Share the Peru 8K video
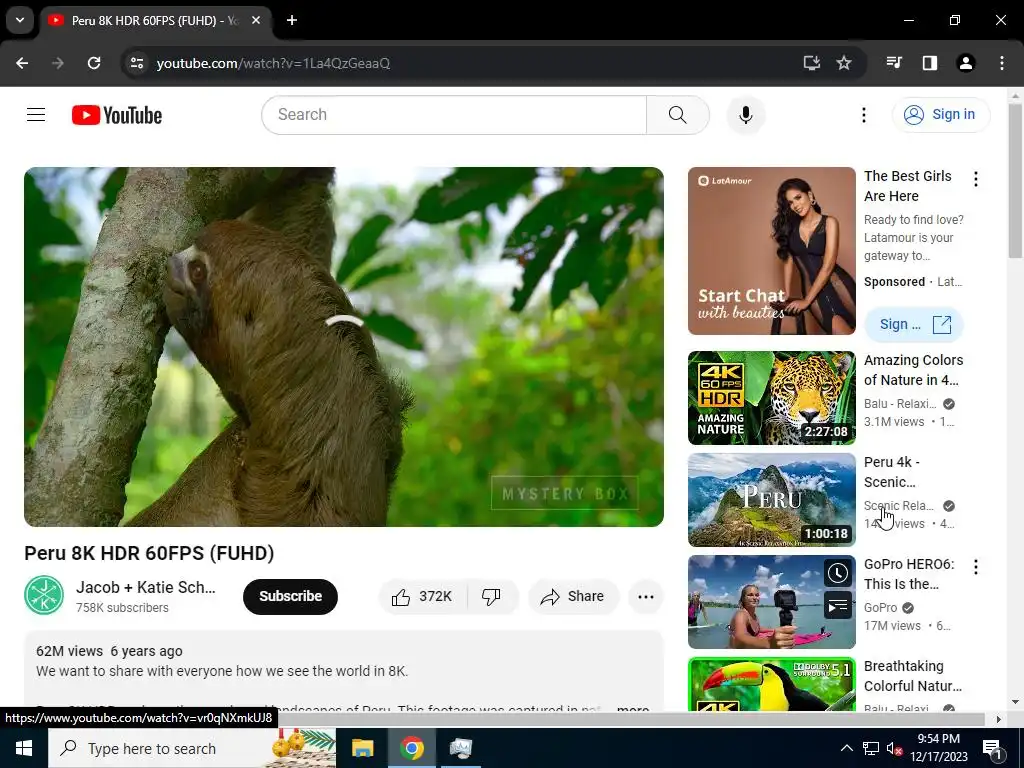Viewport: 1024px width, 768px height. point(573,596)
